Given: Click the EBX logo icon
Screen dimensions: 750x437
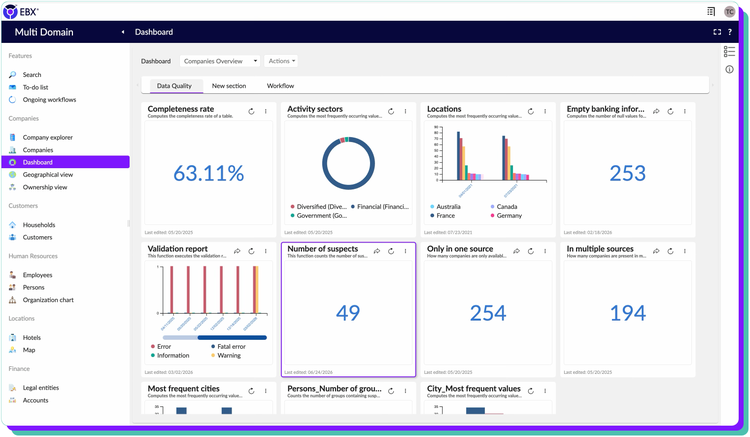Looking at the screenshot, I should tap(10, 11).
